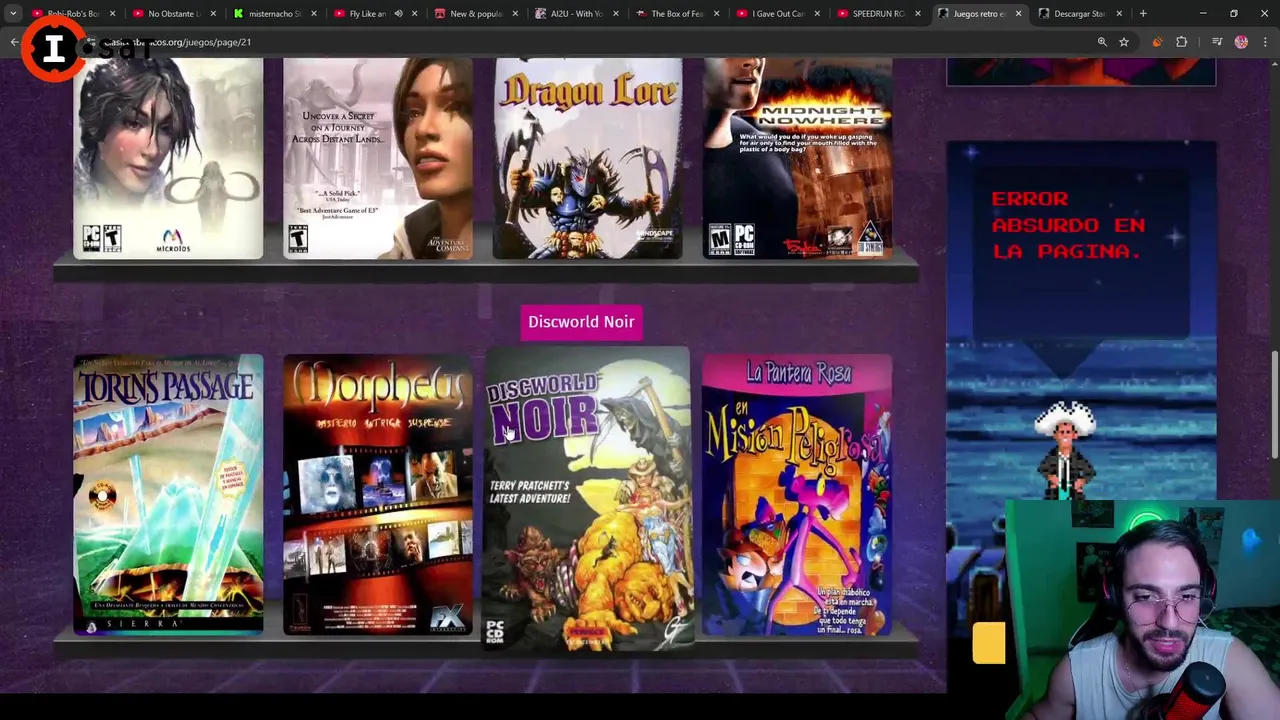Switch to the 'New & popular' tab
Viewport: 1280px width, 720px height.
pyautogui.click(x=475, y=14)
